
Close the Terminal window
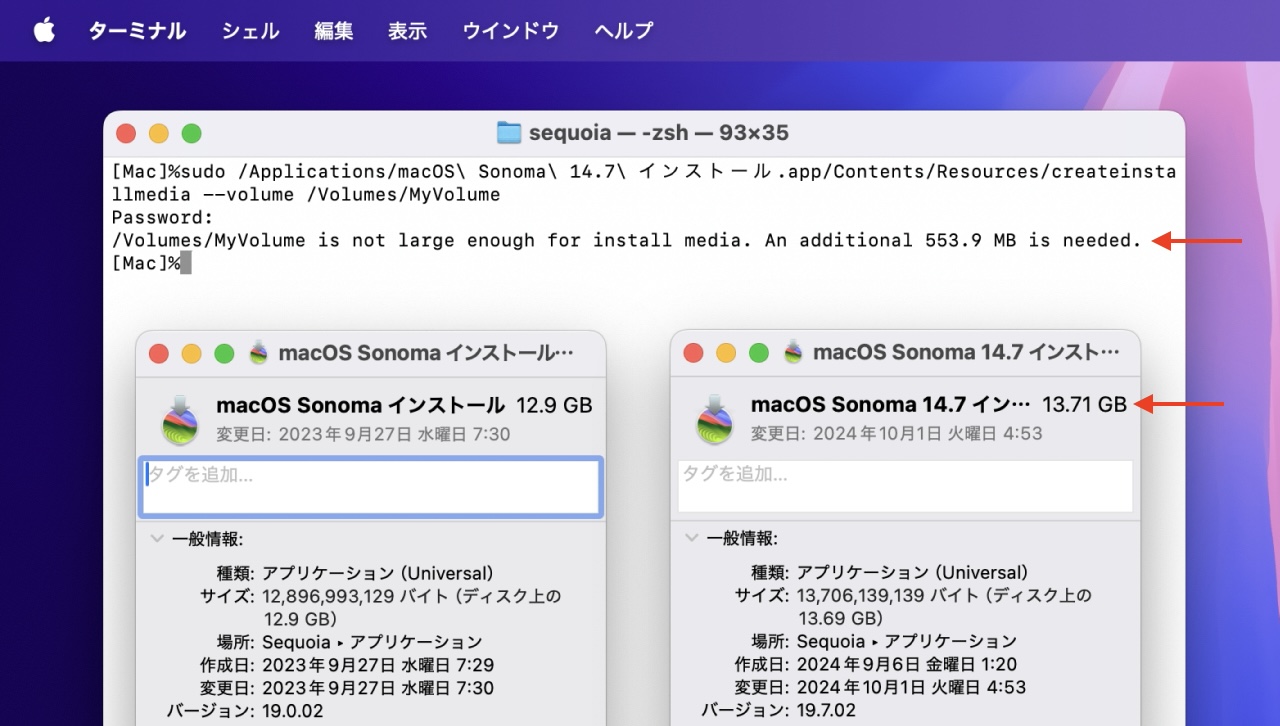(126, 133)
